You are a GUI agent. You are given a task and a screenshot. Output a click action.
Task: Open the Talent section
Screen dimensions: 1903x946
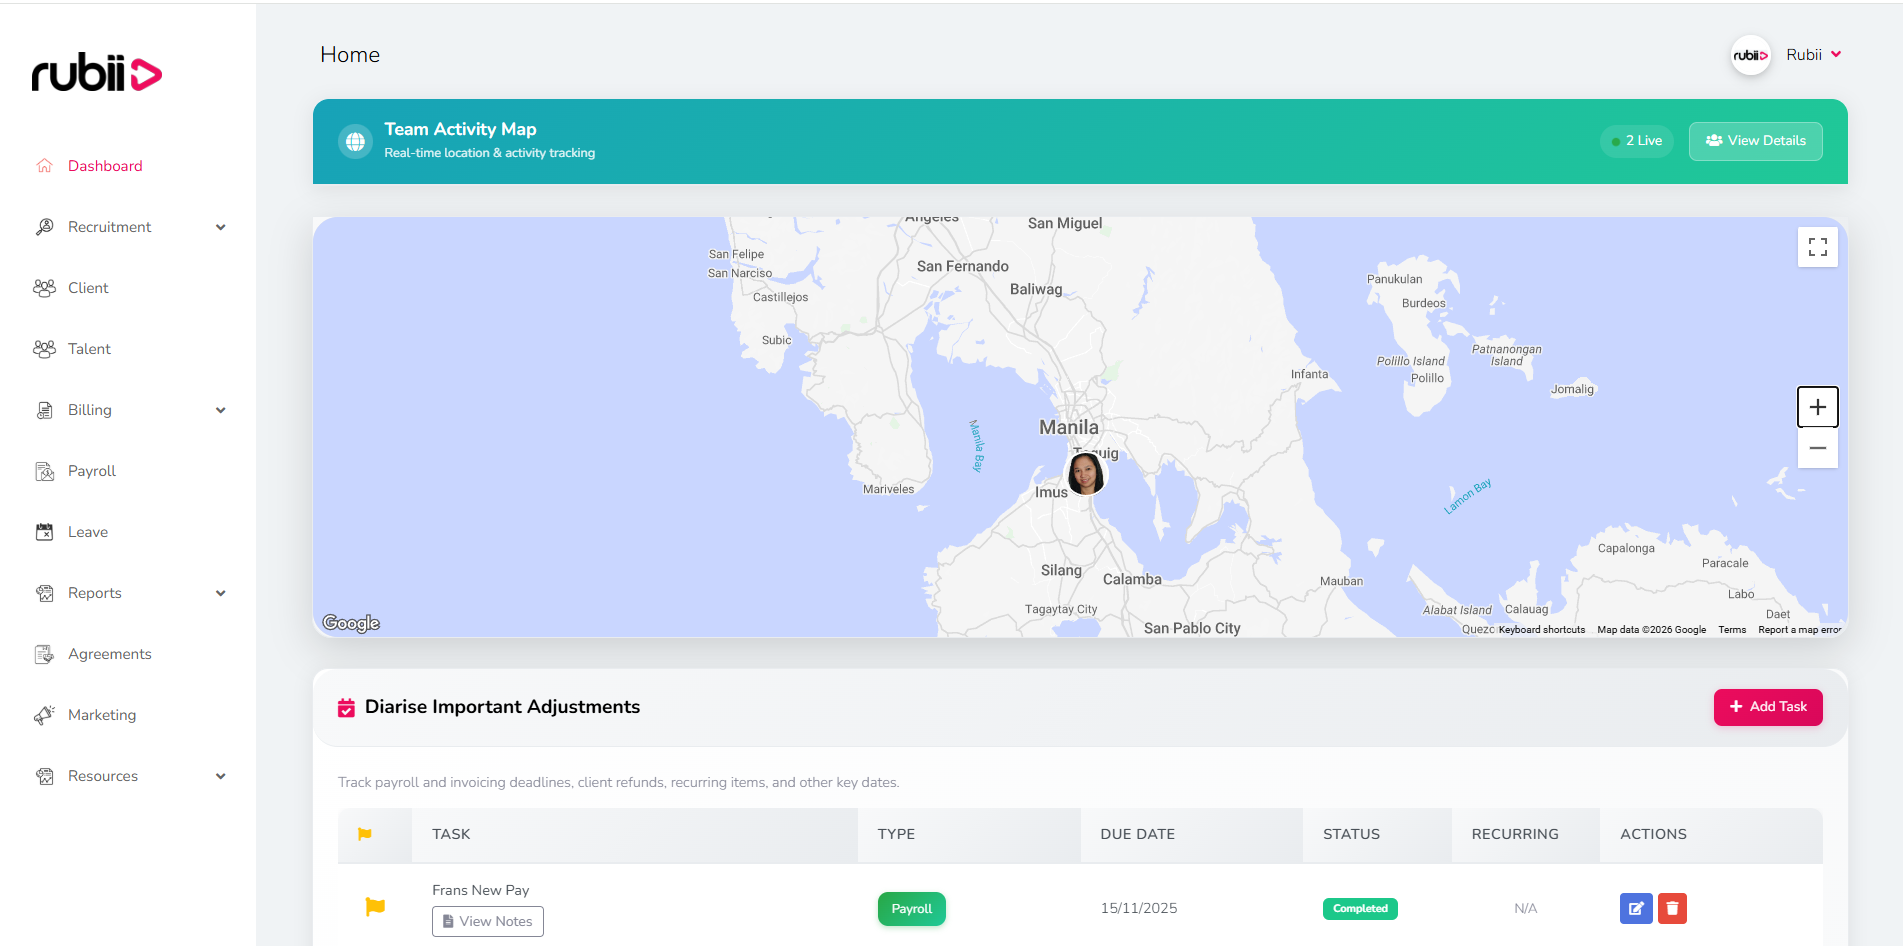[x=88, y=348]
